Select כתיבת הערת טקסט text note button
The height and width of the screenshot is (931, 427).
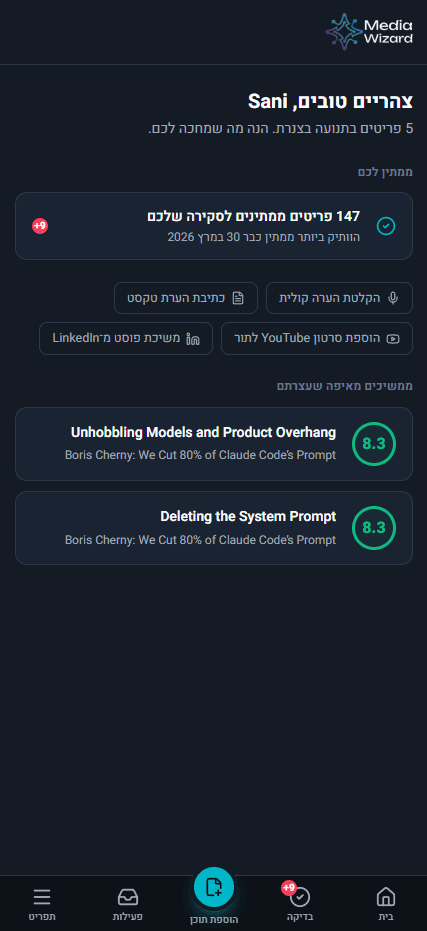click(x=186, y=298)
